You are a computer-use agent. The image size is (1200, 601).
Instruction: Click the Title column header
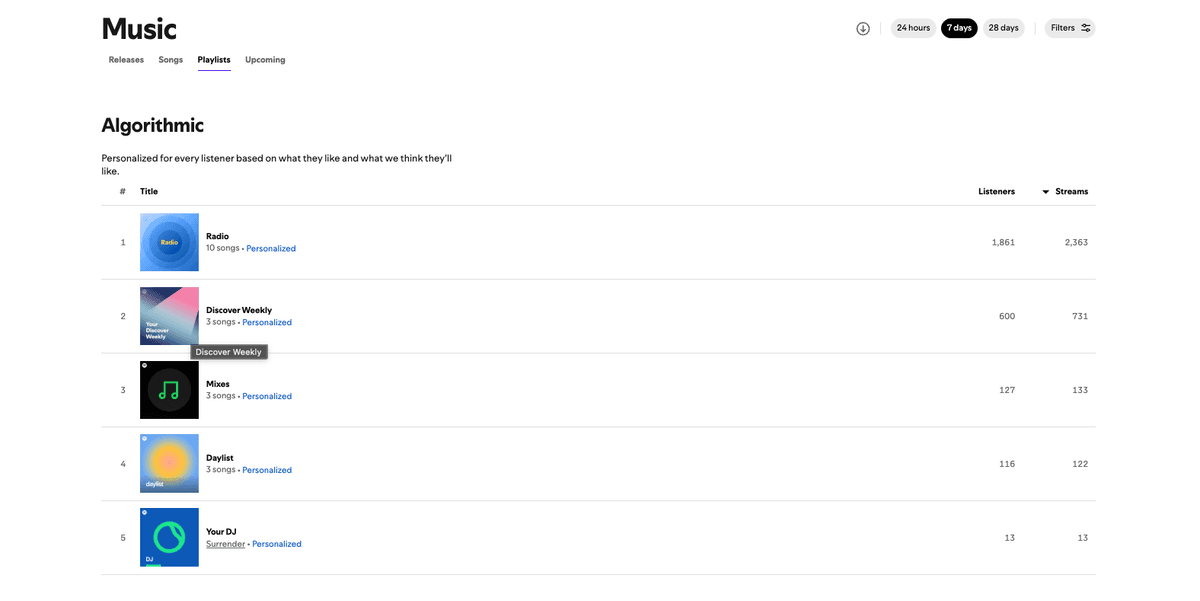coord(149,191)
